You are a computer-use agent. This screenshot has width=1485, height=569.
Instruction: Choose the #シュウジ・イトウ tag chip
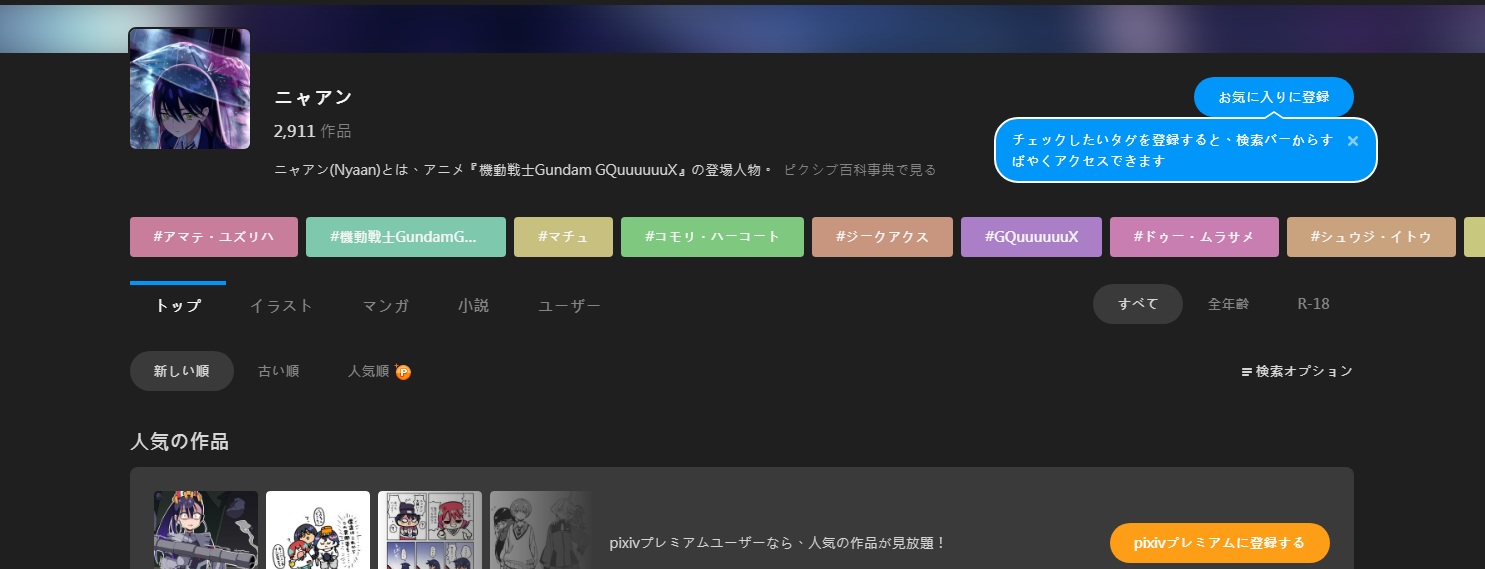[x=1371, y=237]
